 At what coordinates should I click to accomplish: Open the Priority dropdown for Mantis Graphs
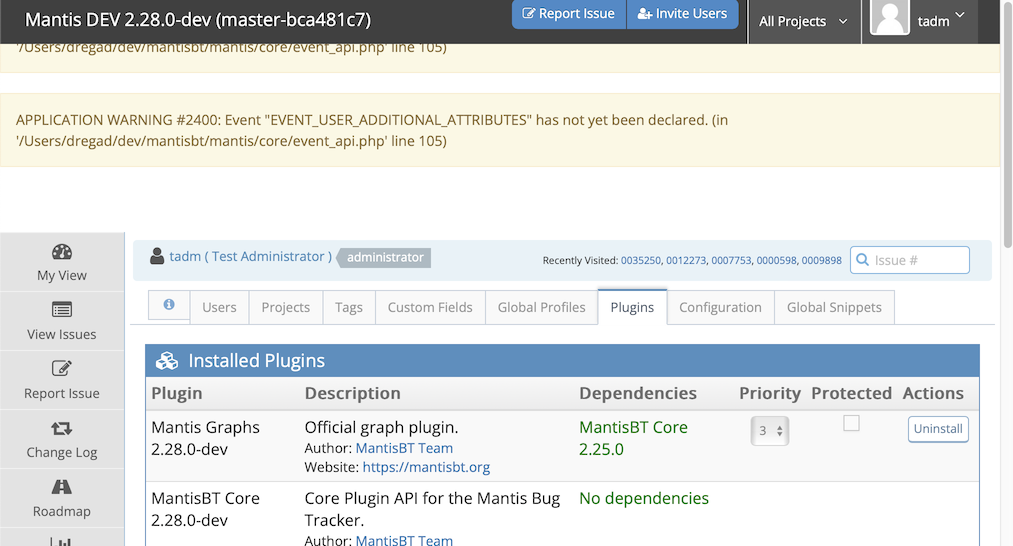[769, 431]
